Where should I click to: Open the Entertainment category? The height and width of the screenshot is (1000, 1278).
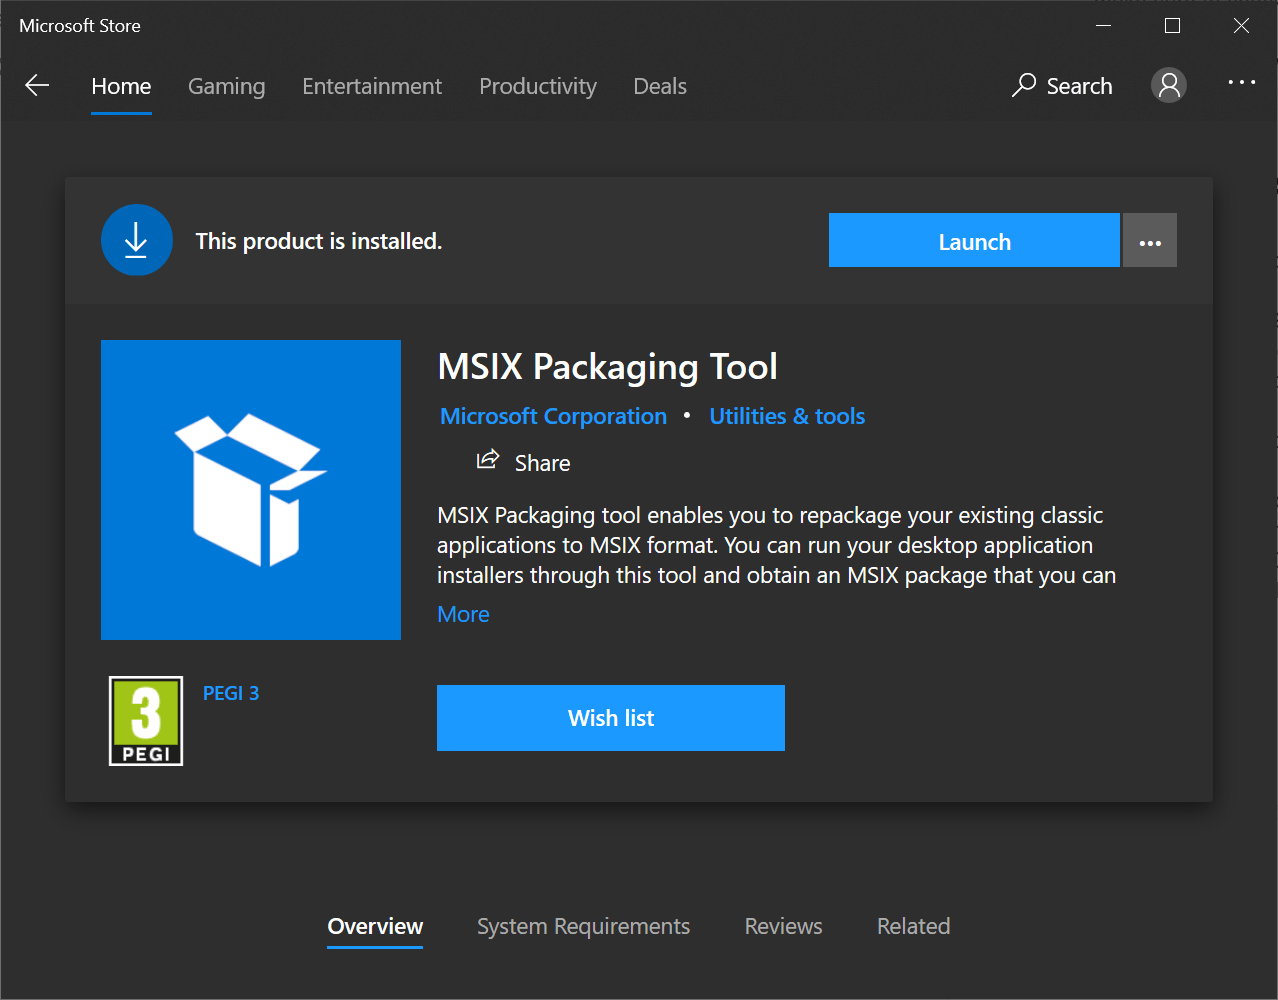click(371, 86)
